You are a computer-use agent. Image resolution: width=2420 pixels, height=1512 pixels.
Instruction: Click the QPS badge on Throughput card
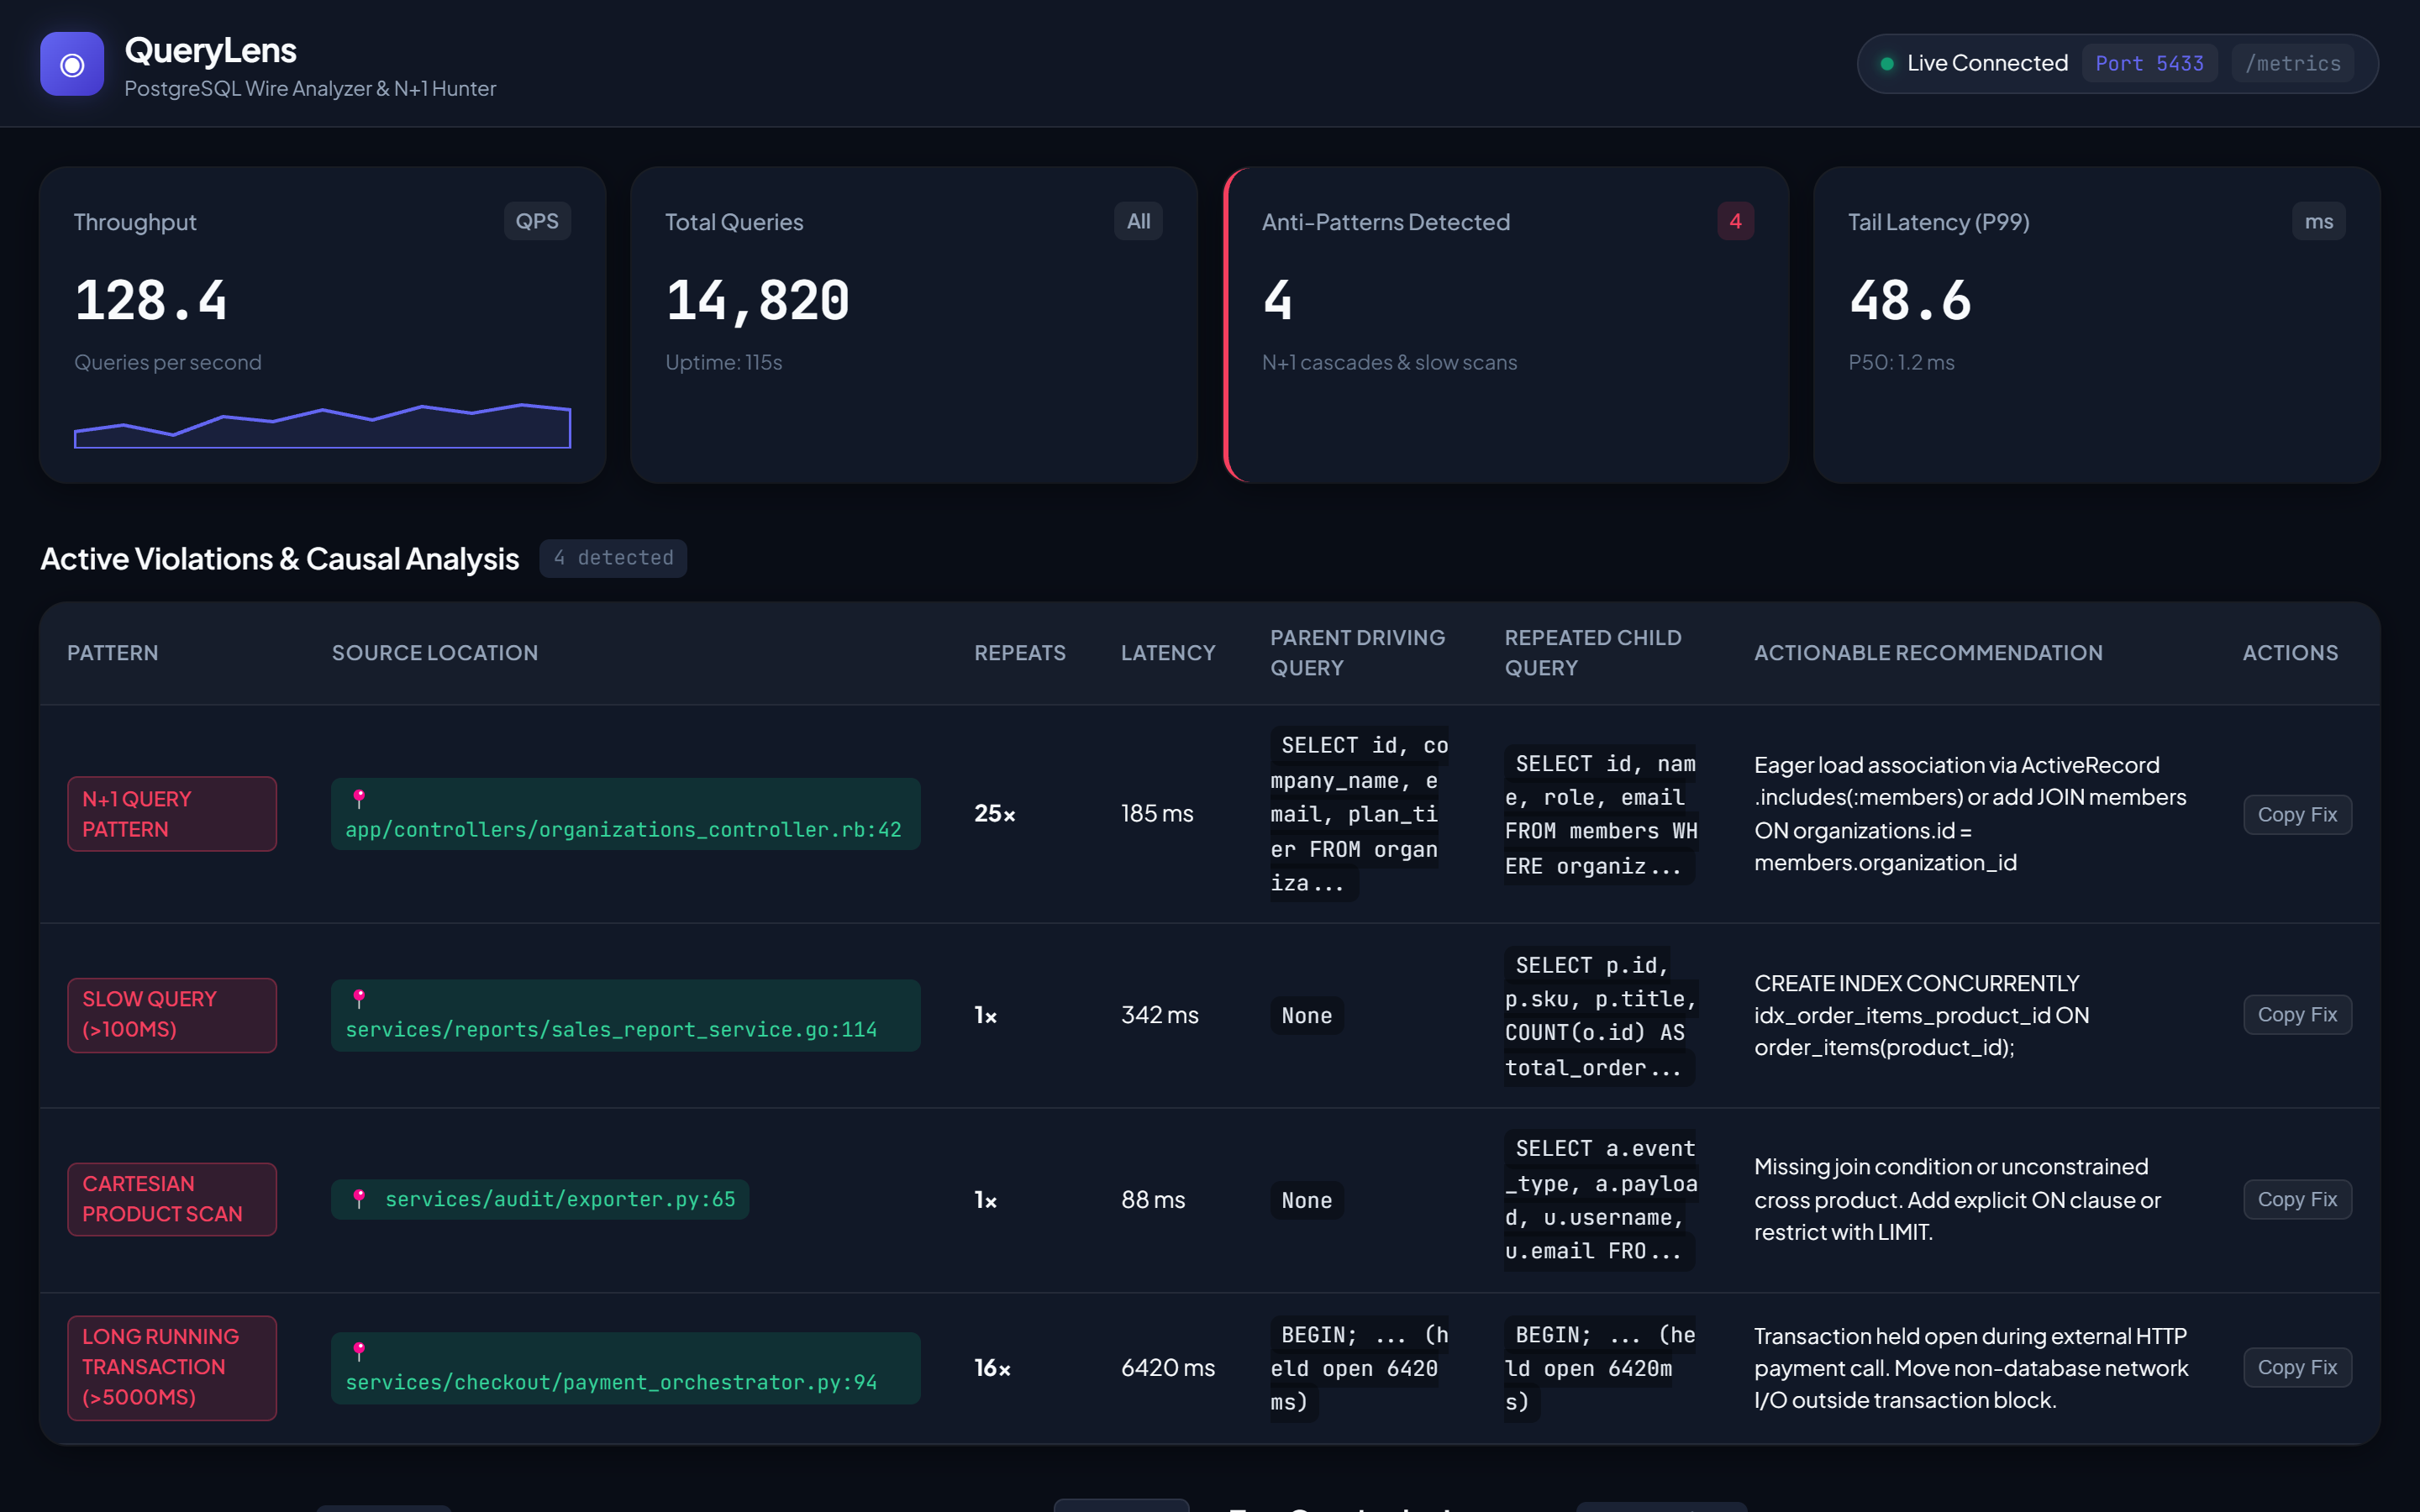[537, 221]
